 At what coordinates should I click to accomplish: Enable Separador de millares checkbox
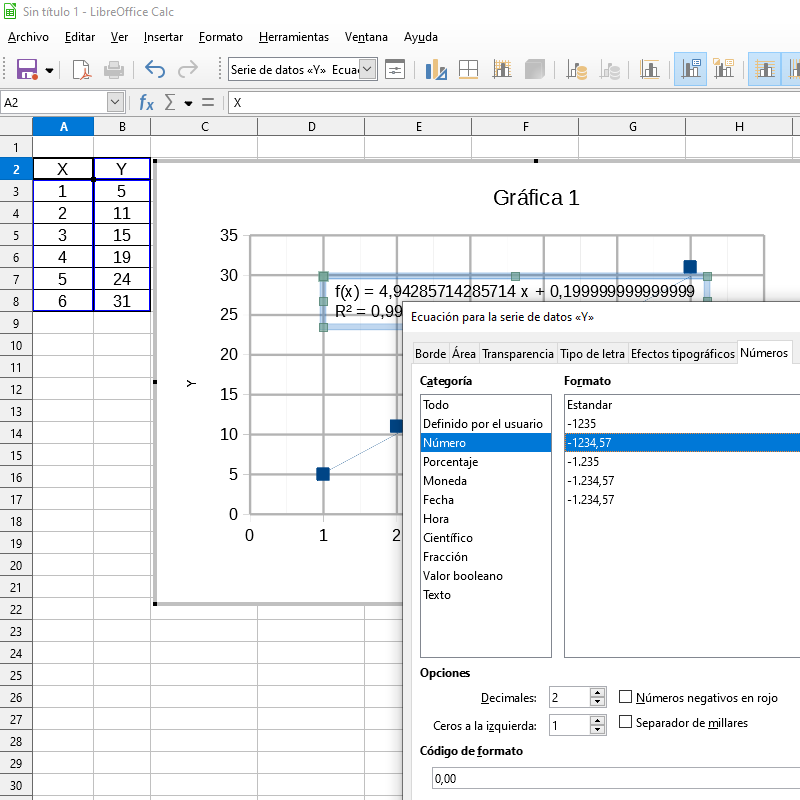(x=625, y=721)
